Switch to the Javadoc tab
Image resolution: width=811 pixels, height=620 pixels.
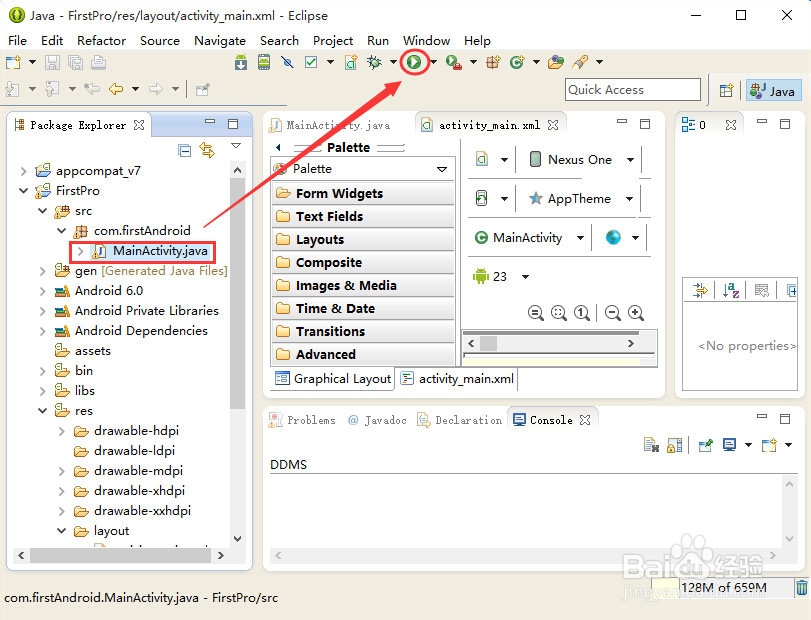click(x=377, y=420)
